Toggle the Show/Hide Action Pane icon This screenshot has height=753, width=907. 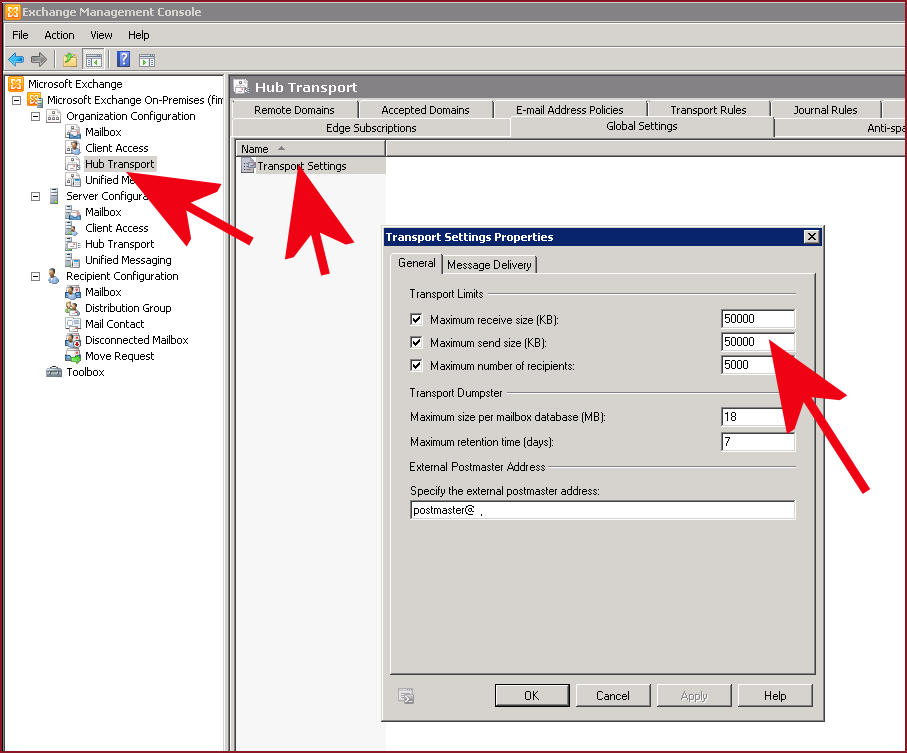pyautogui.click(x=147, y=60)
